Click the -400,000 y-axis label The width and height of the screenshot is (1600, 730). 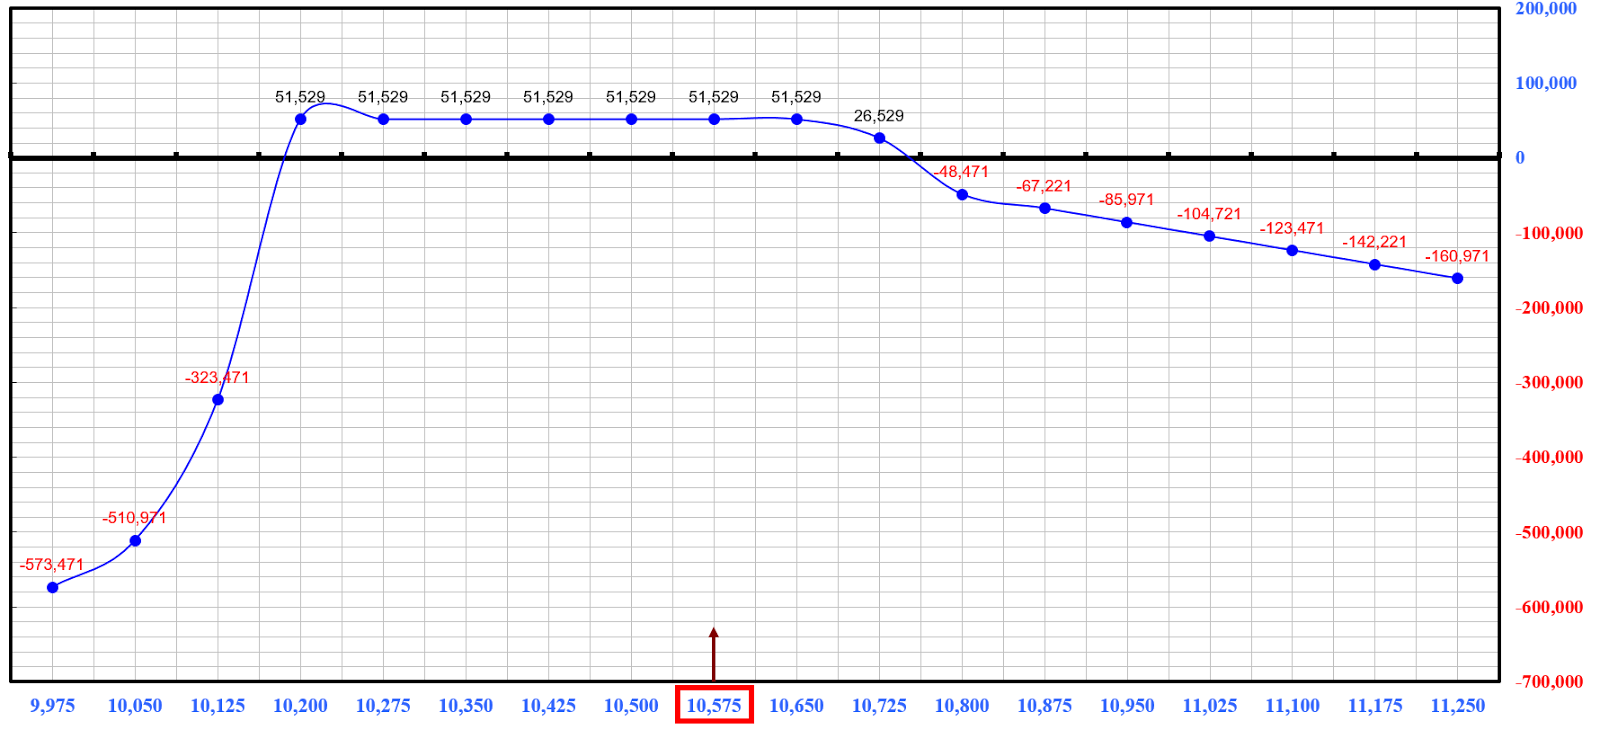(x=1549, y=457)
